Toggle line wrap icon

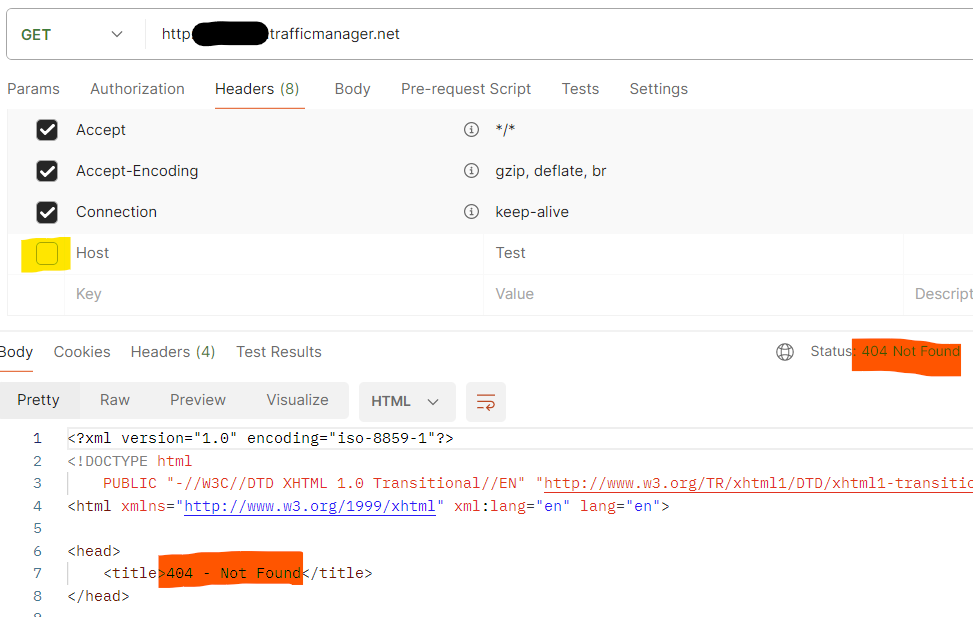[486, 402]
